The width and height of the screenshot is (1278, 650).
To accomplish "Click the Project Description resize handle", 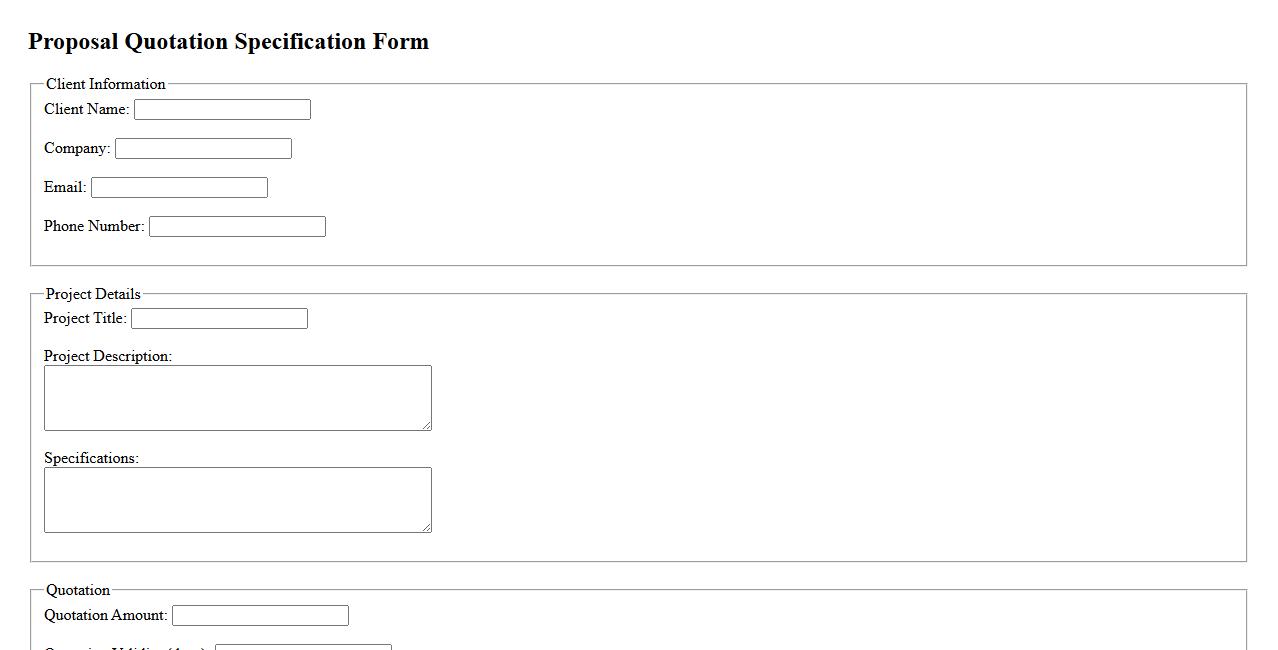I will click(x=427, y=426).
